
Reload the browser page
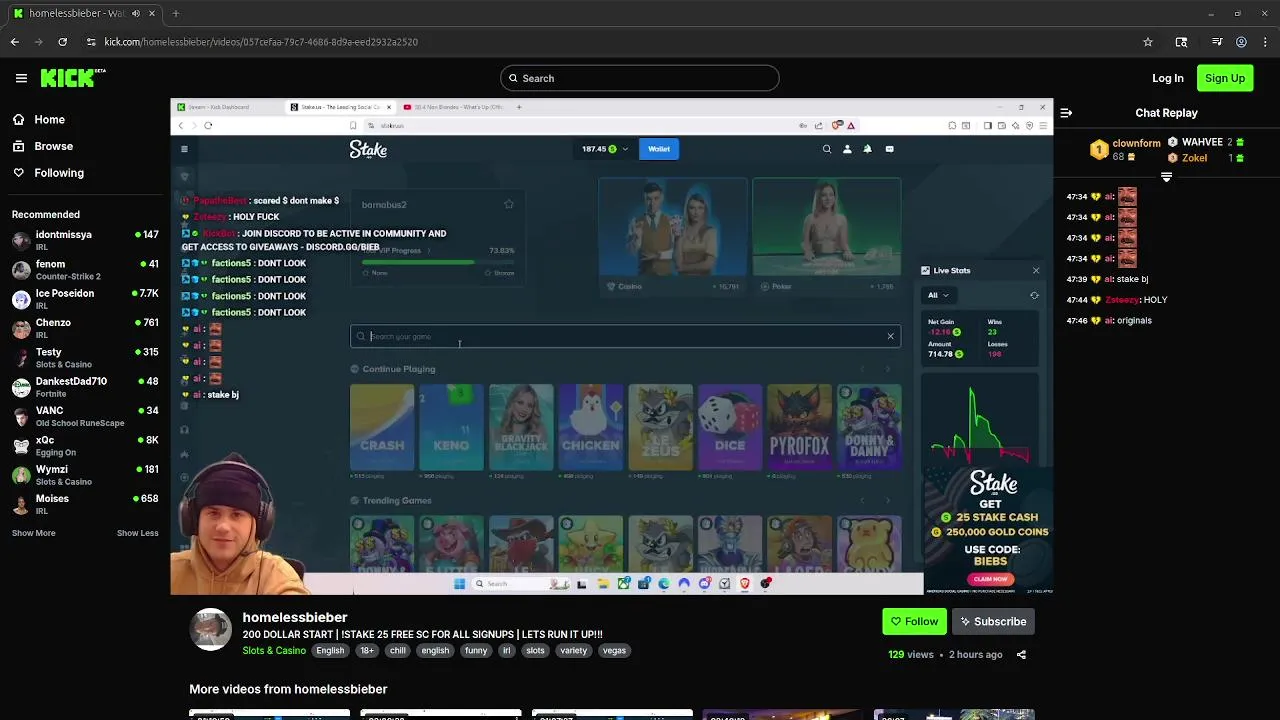coord(62,42)
